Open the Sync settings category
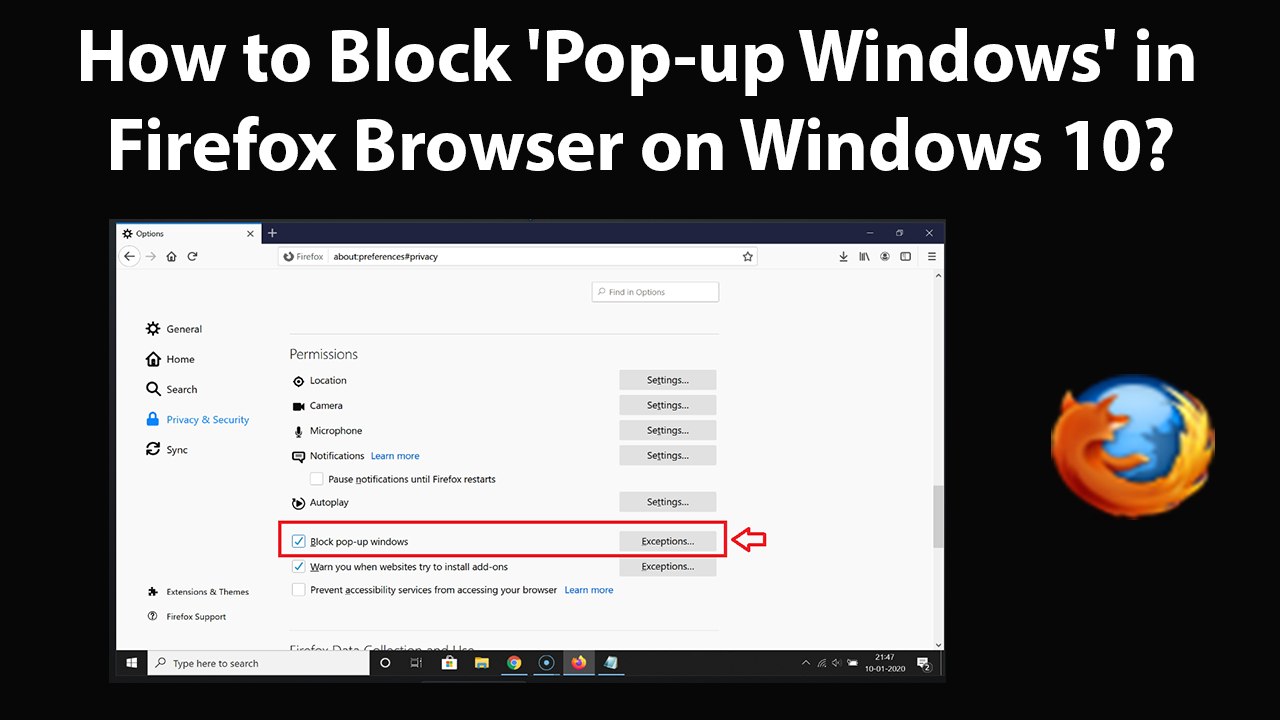The height and width of the screenshot is (720, 1280). click(x=166, y=450)
